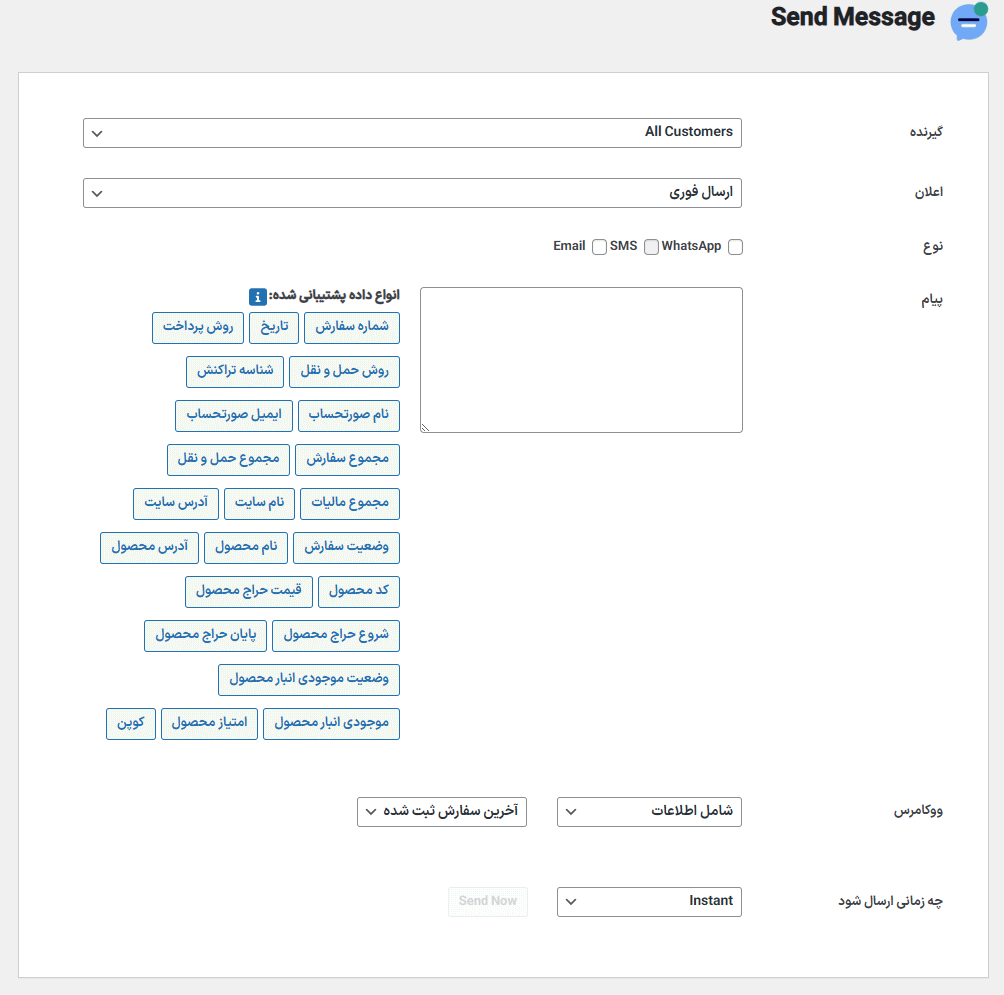
Task: Focus the پیام message text area
Action: [581, 360]
